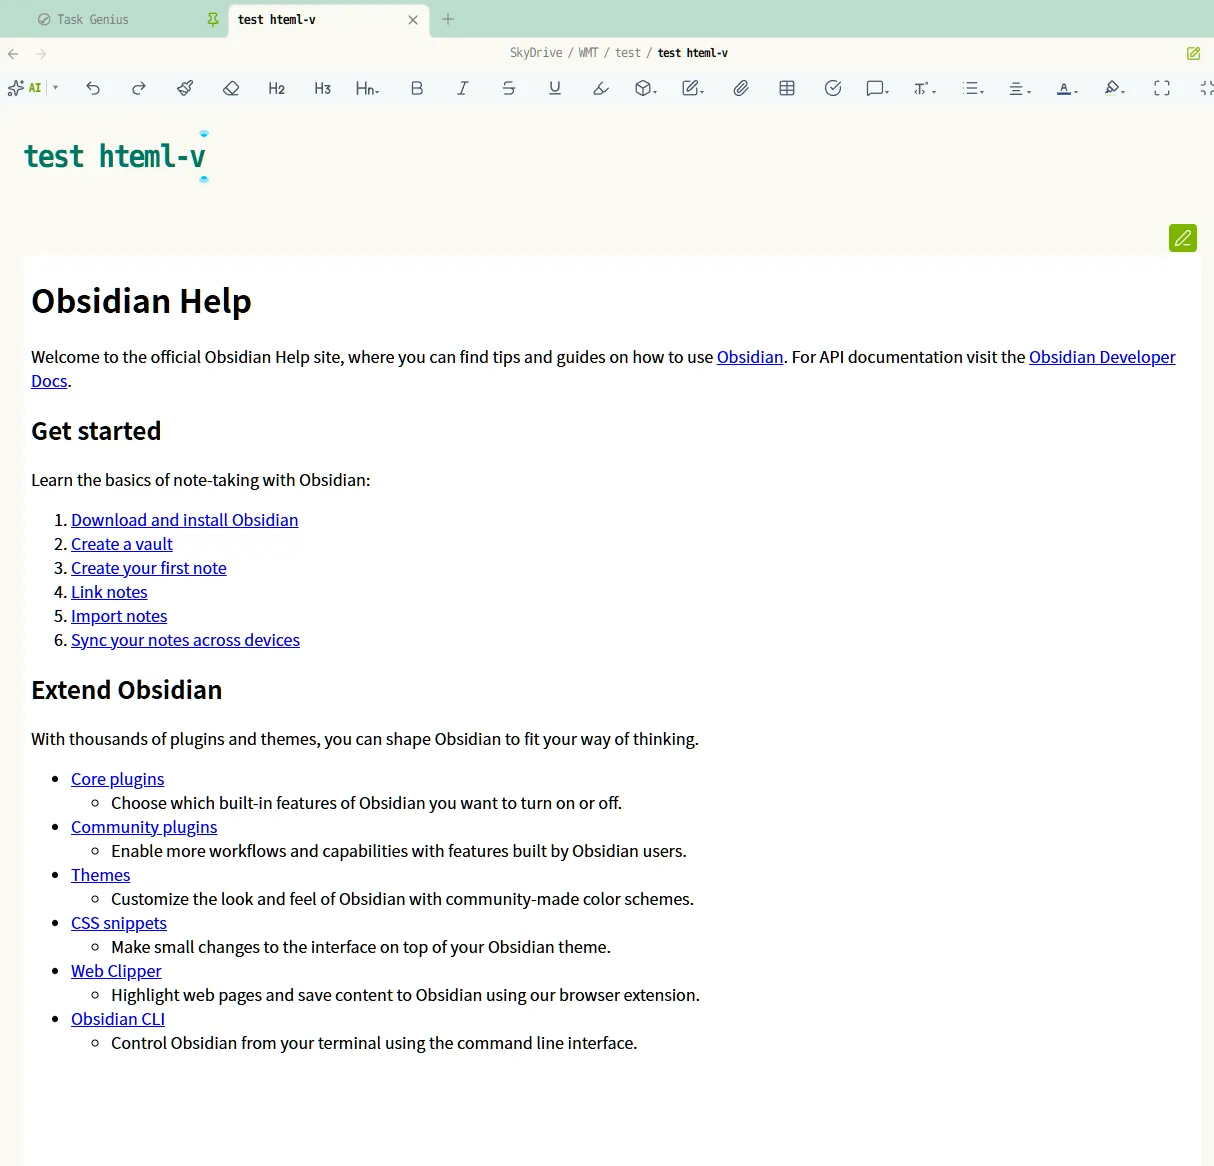Open the Hn heading levels dropdown
The image size is (1214, 1166).
point(368,88)
